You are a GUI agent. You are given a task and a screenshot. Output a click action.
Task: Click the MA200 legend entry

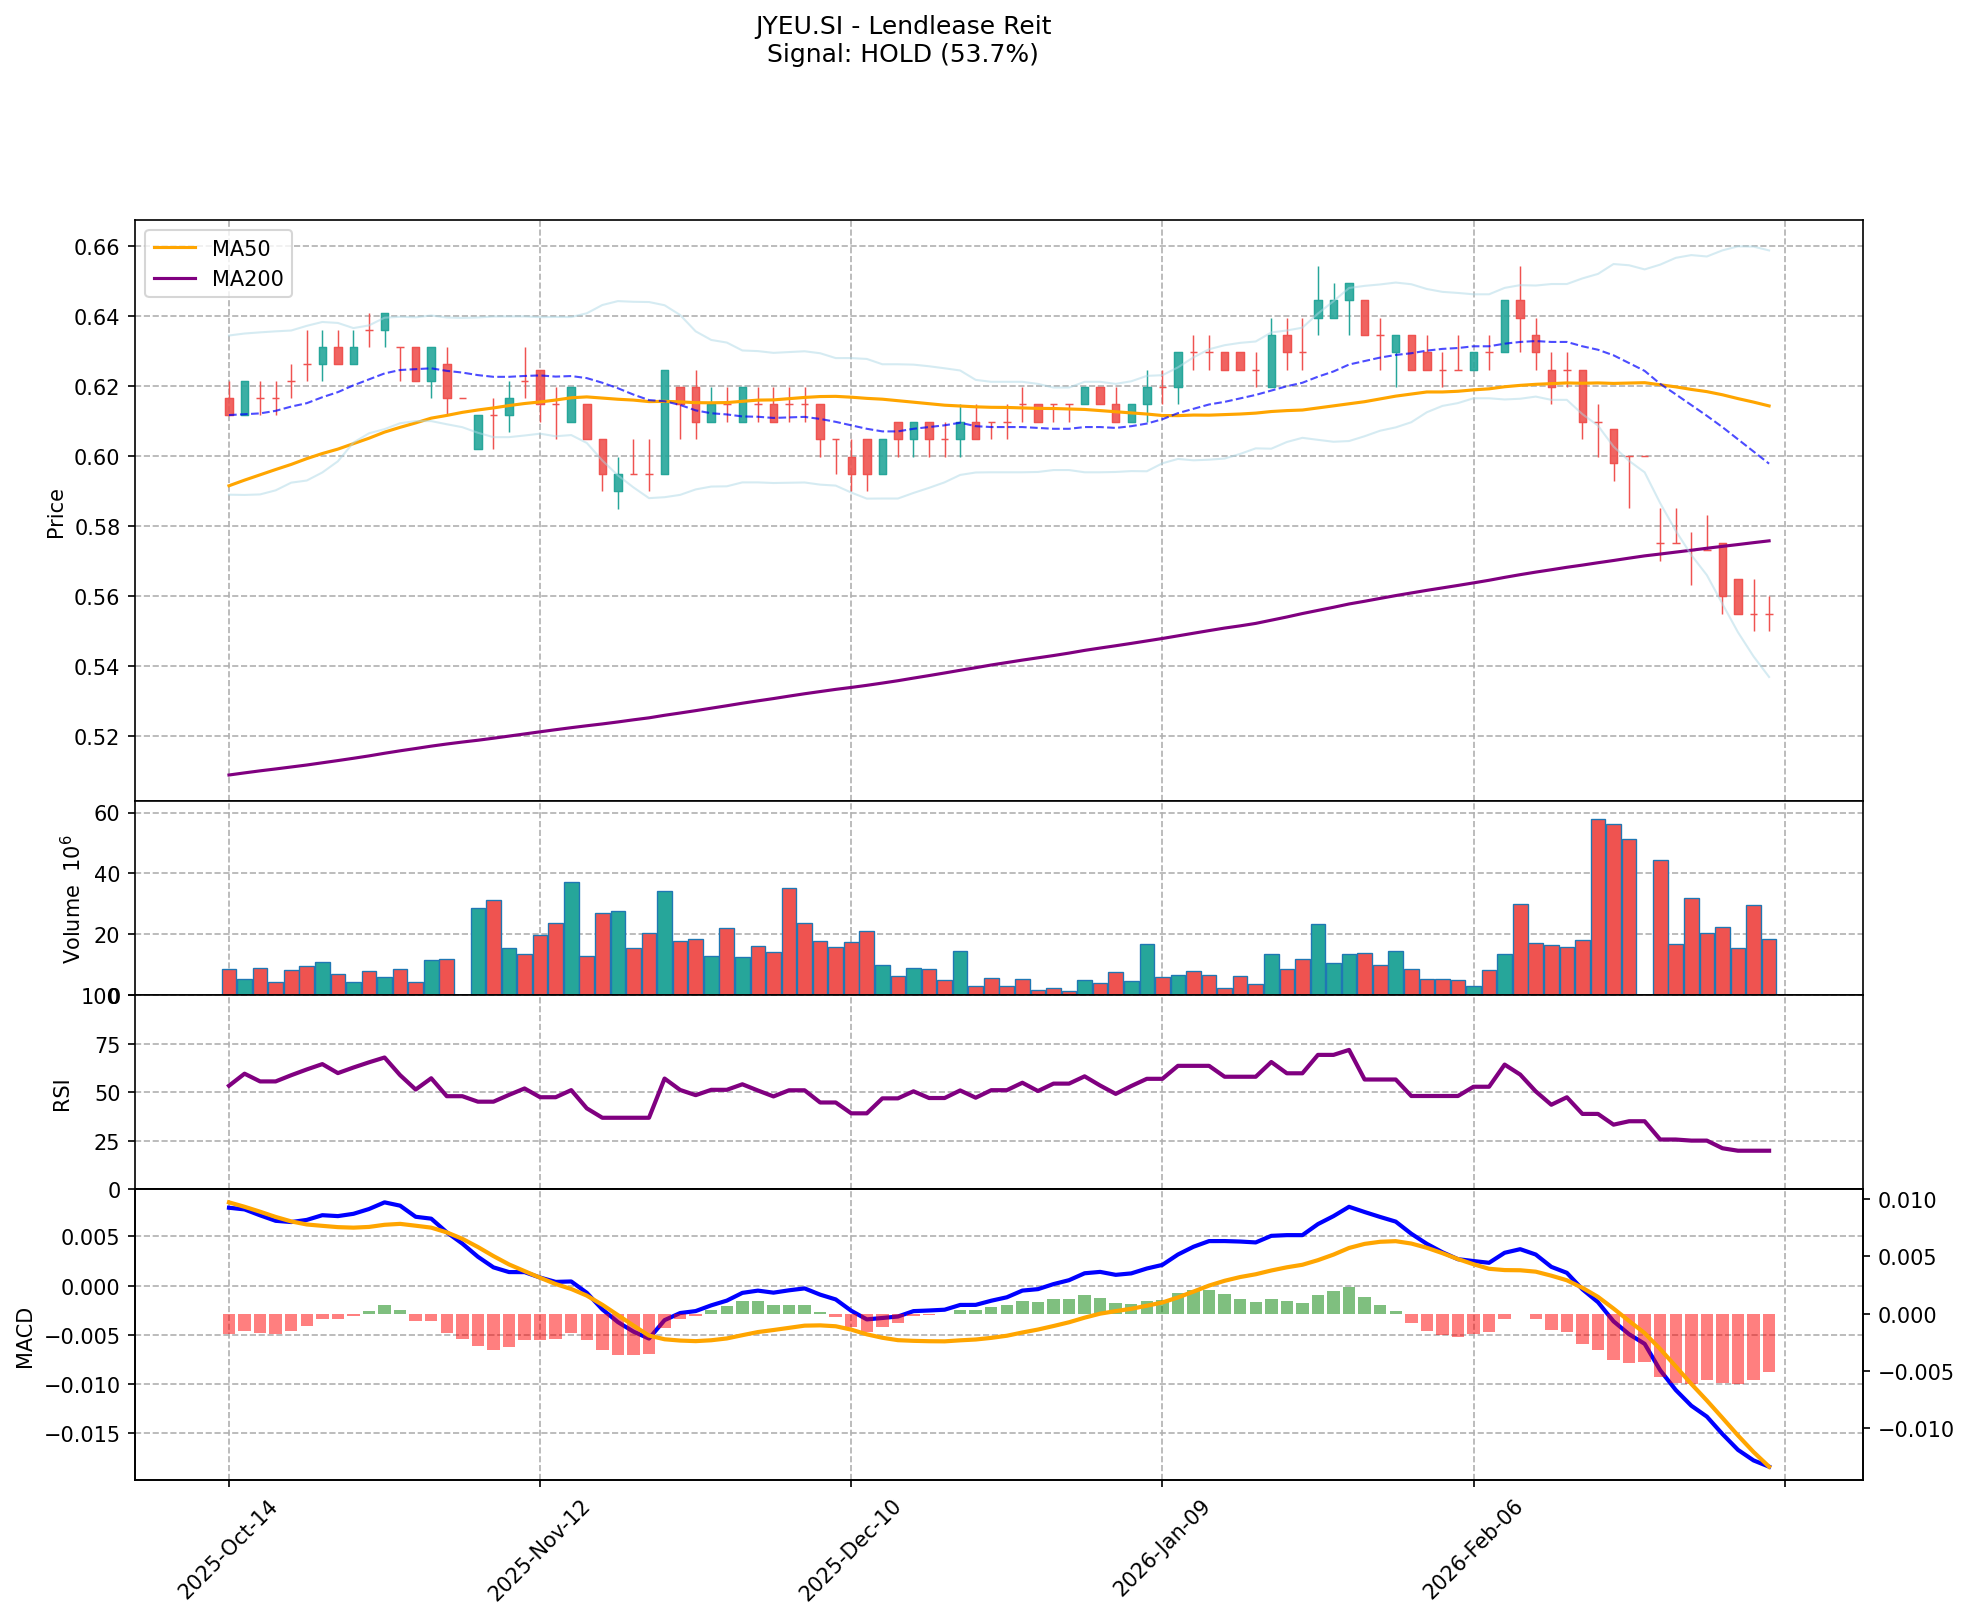click(x=246, y=279)
